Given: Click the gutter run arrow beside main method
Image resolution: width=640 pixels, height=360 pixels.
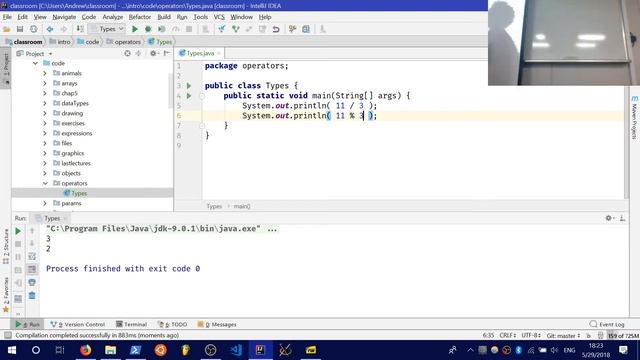Looking at the screenshot, I should pyautogui.click(x=189, y=96).
